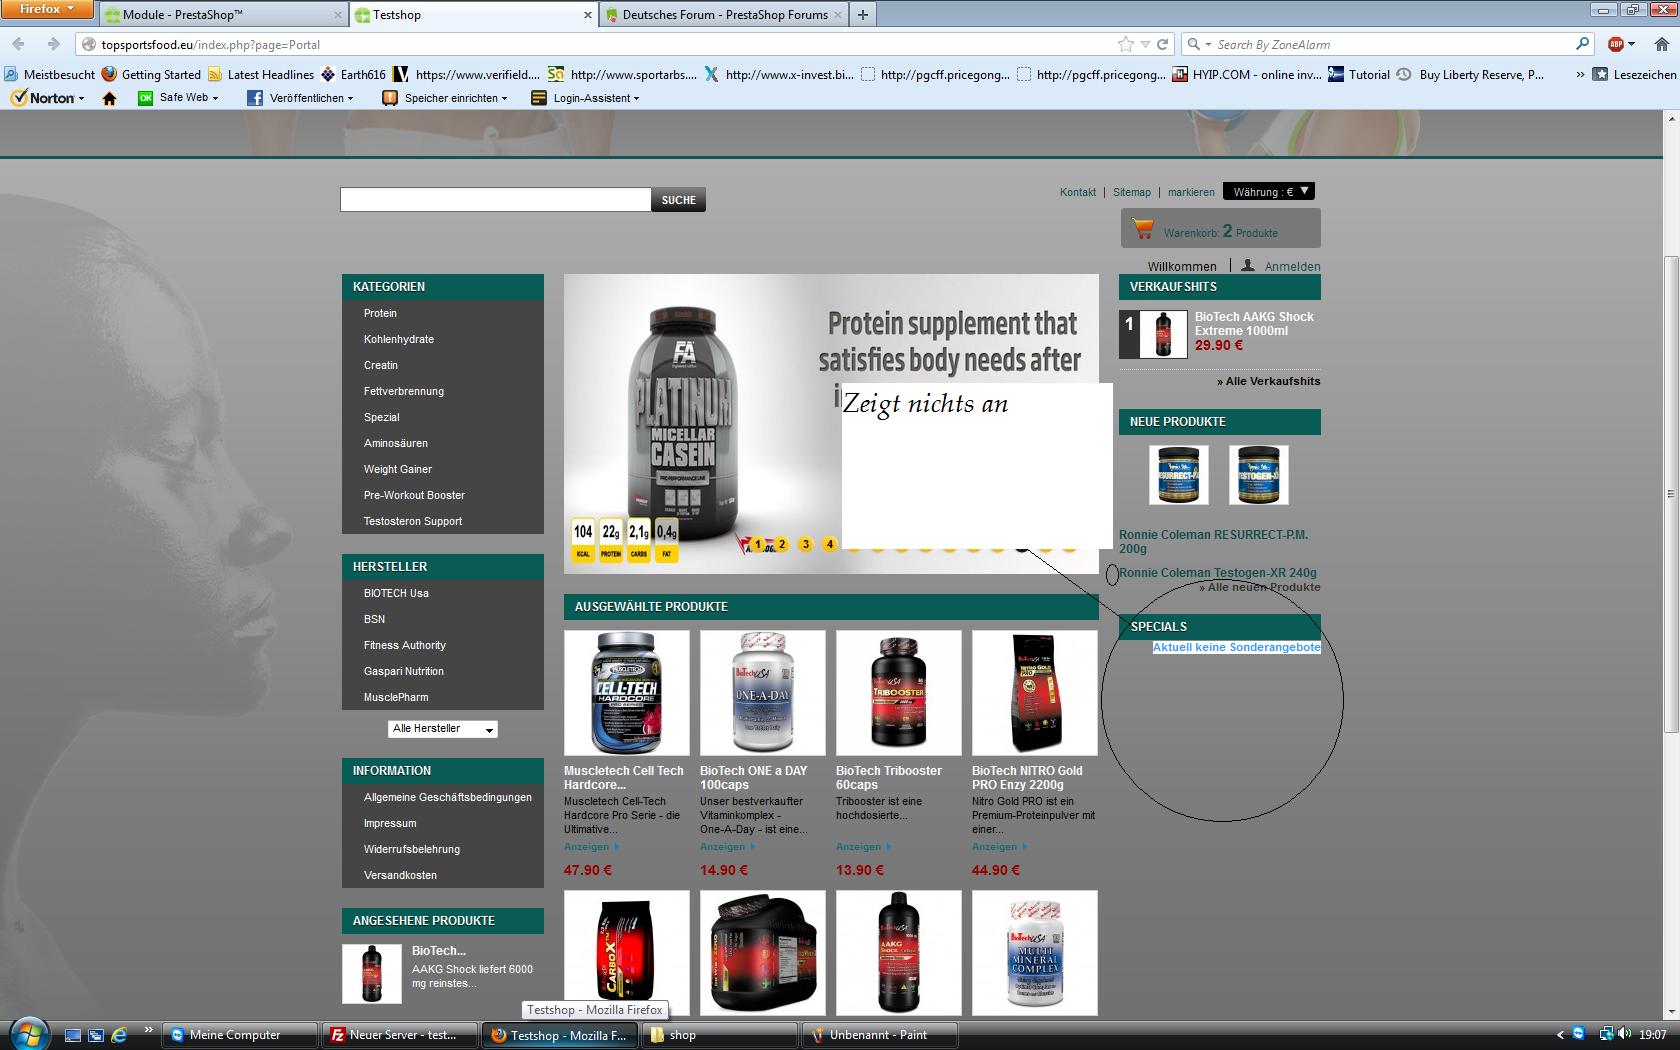This screenshot has height=1050, width=1680.
Task: Open the verifield bookmark
Action: (x=467, y=74)
